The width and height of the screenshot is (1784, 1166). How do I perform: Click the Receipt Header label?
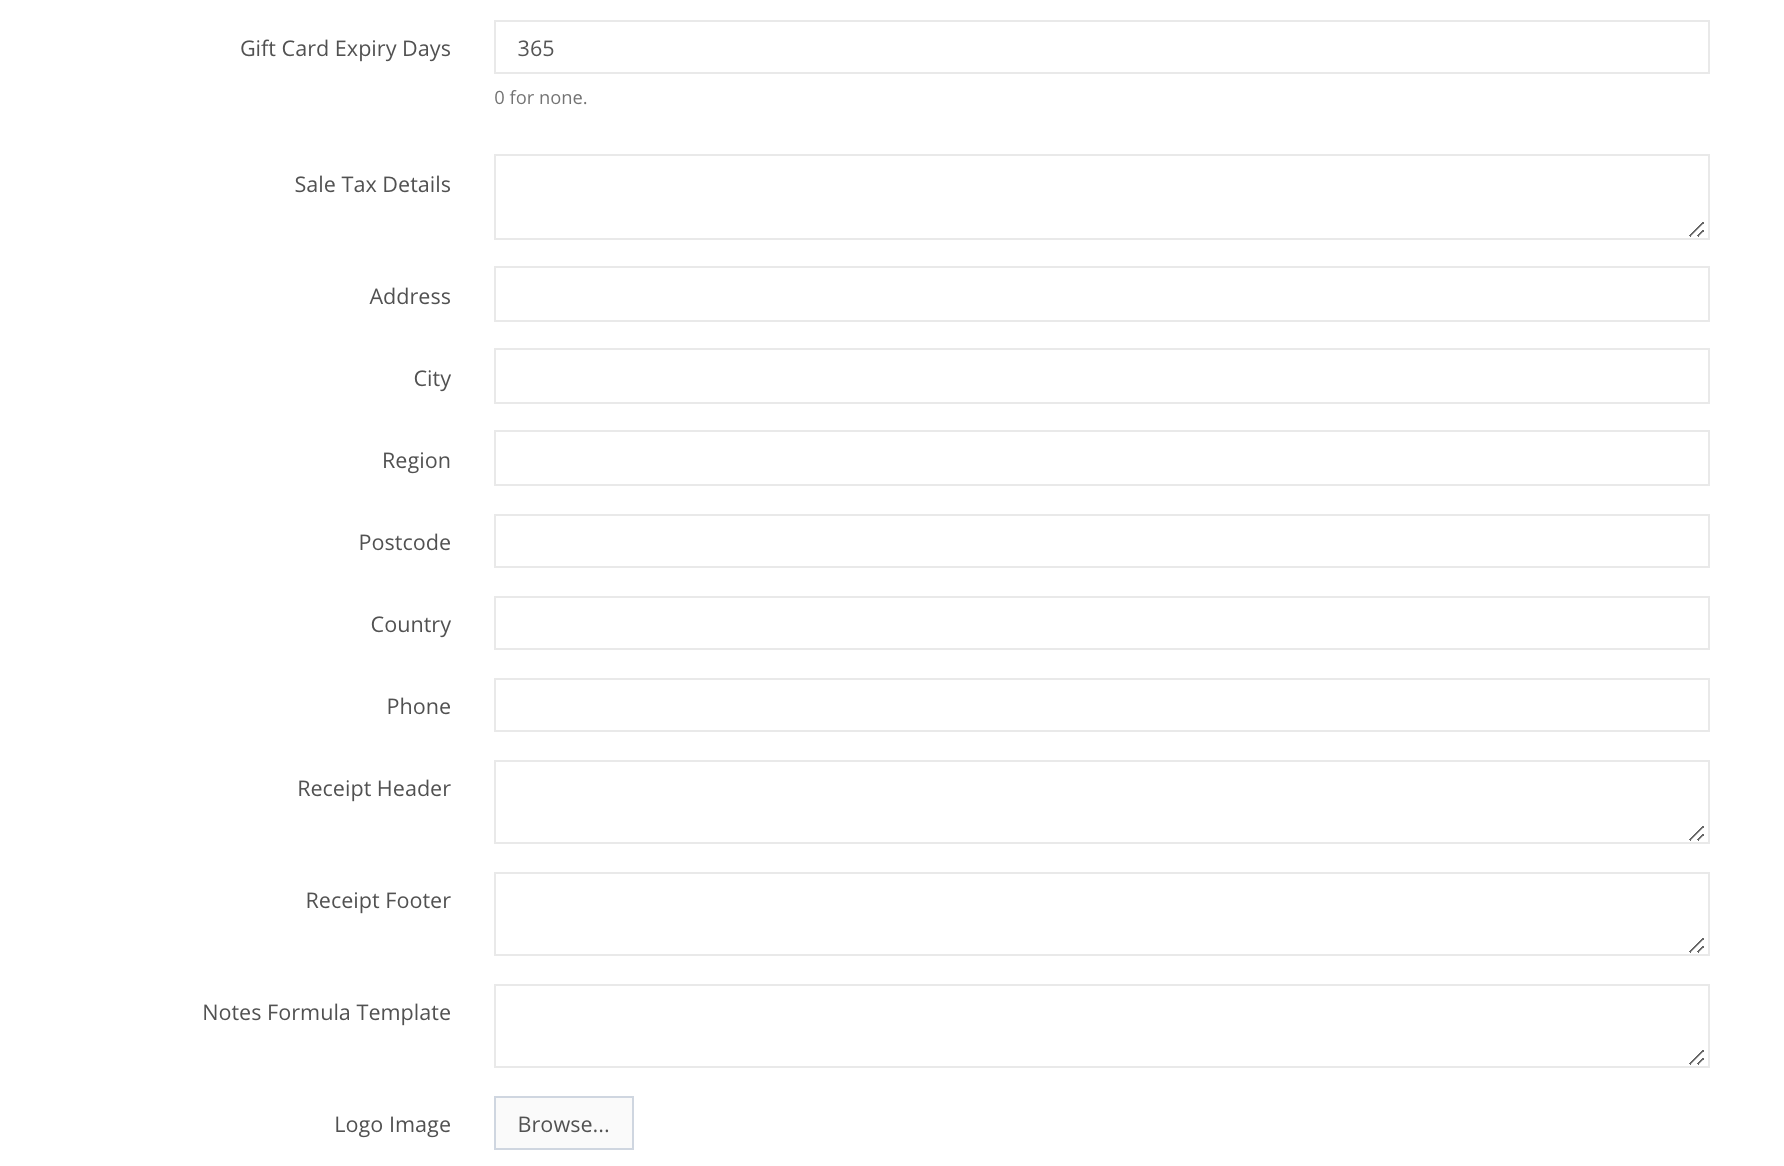point(374,789)
